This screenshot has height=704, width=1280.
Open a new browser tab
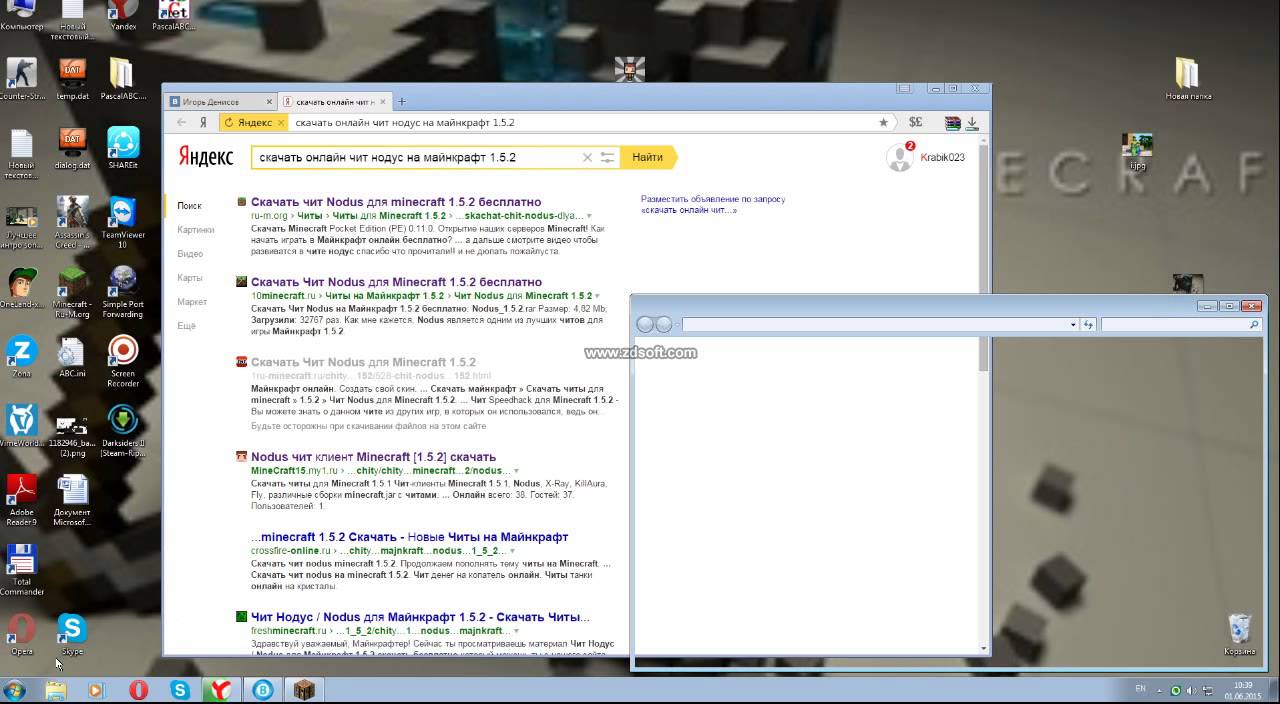coord(402,101)
